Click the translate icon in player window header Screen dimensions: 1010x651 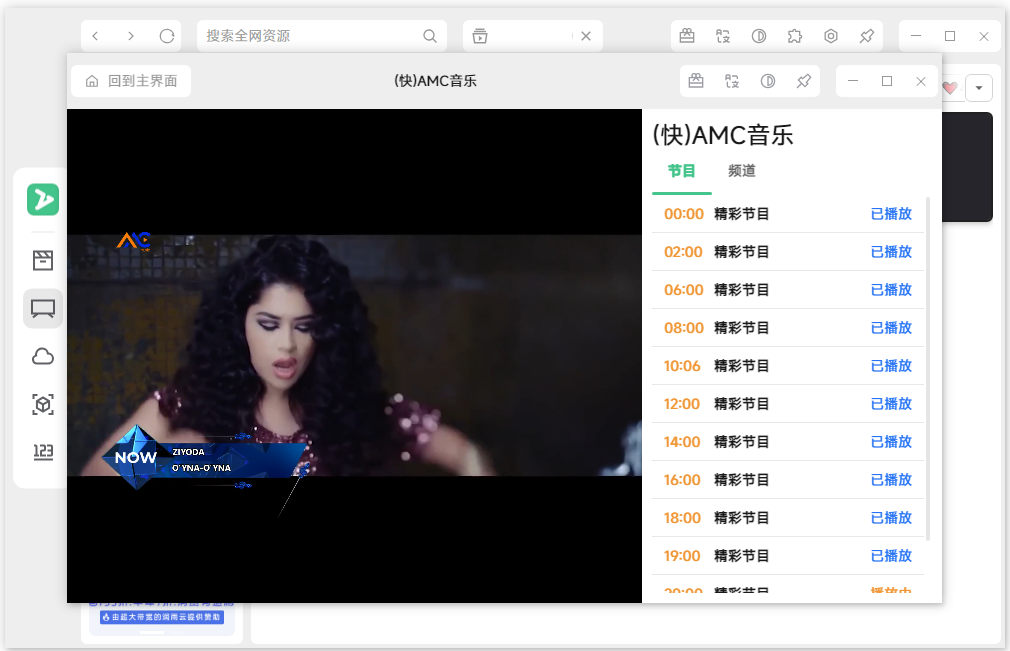coord(732,81)
